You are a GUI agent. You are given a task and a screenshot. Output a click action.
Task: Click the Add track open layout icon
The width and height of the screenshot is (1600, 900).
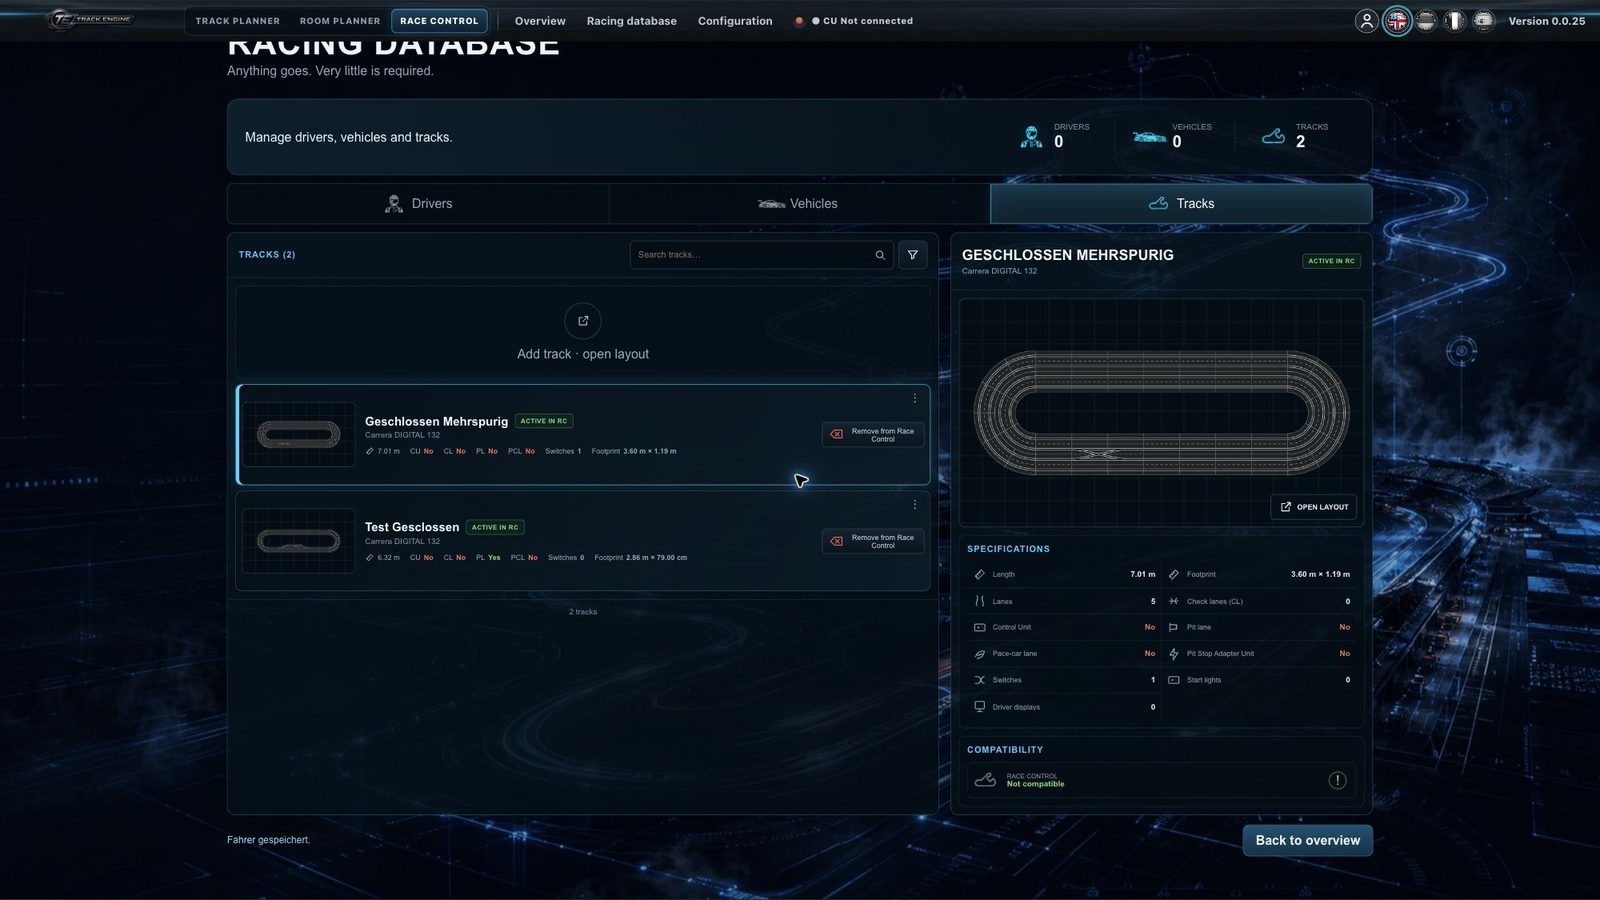pyautogui.click(x=583, y=321)
